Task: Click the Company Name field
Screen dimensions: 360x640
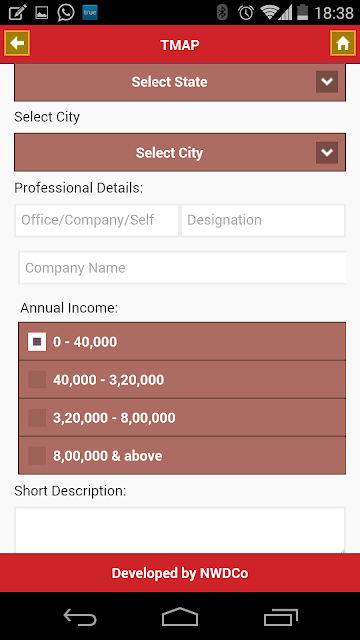Action: pos(182,268)
